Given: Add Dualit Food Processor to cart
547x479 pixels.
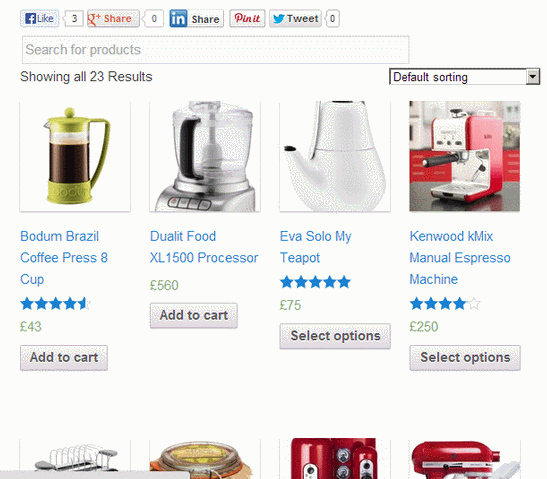Looking at the screenshot, I should pos(194,315).
